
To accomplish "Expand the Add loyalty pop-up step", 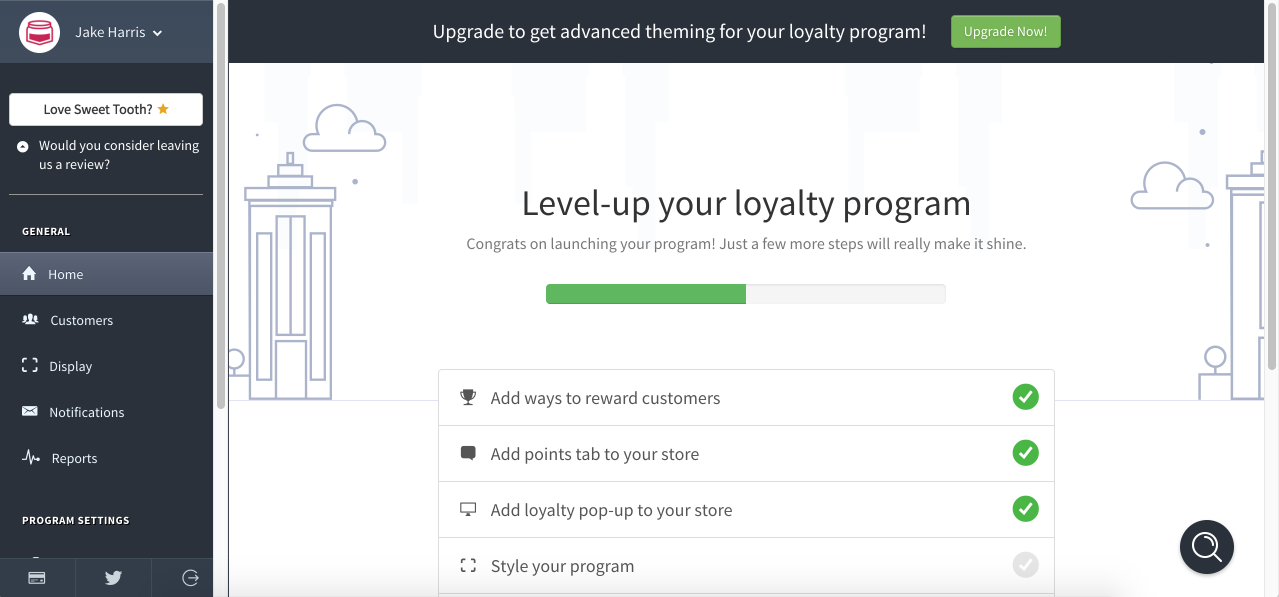I will (746, 509).
